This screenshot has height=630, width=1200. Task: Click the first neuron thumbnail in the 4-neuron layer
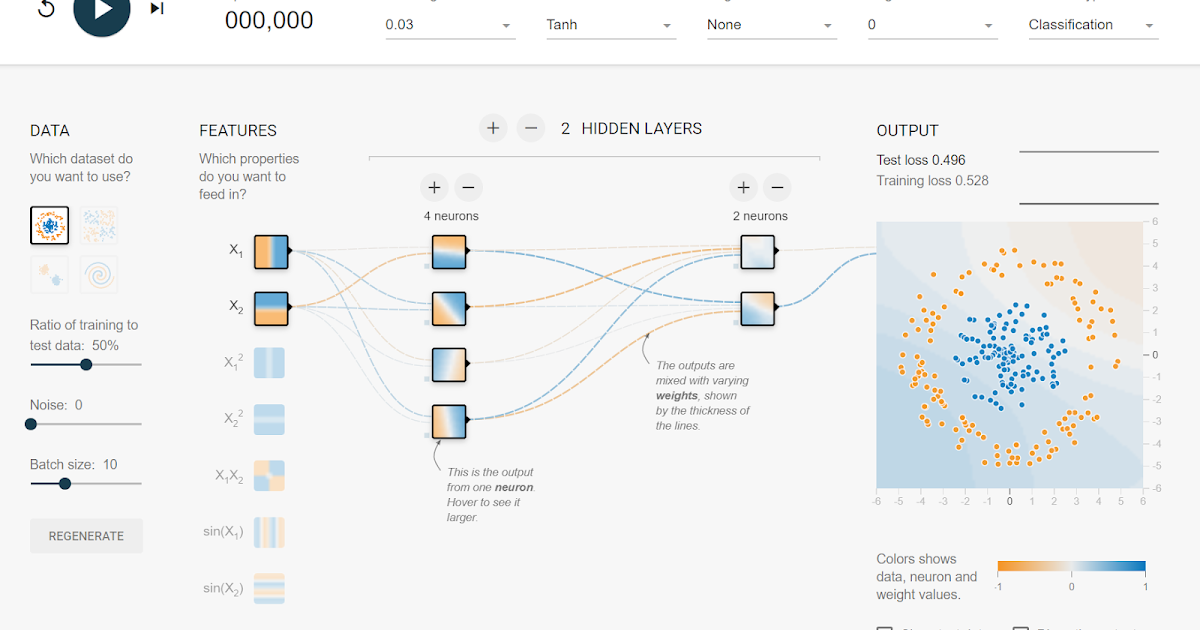(448, 252)
